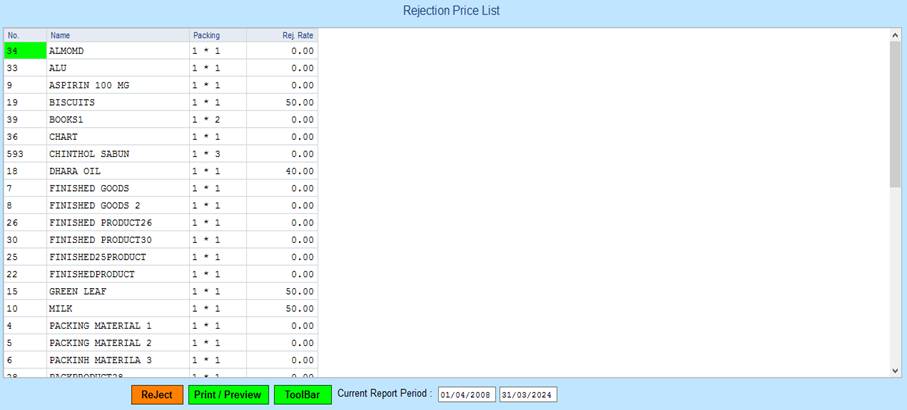Click DHARA OIL rejection rate cell
This screenshot has width=907, height=410.
pyautogui.click(x=282, y=171)
